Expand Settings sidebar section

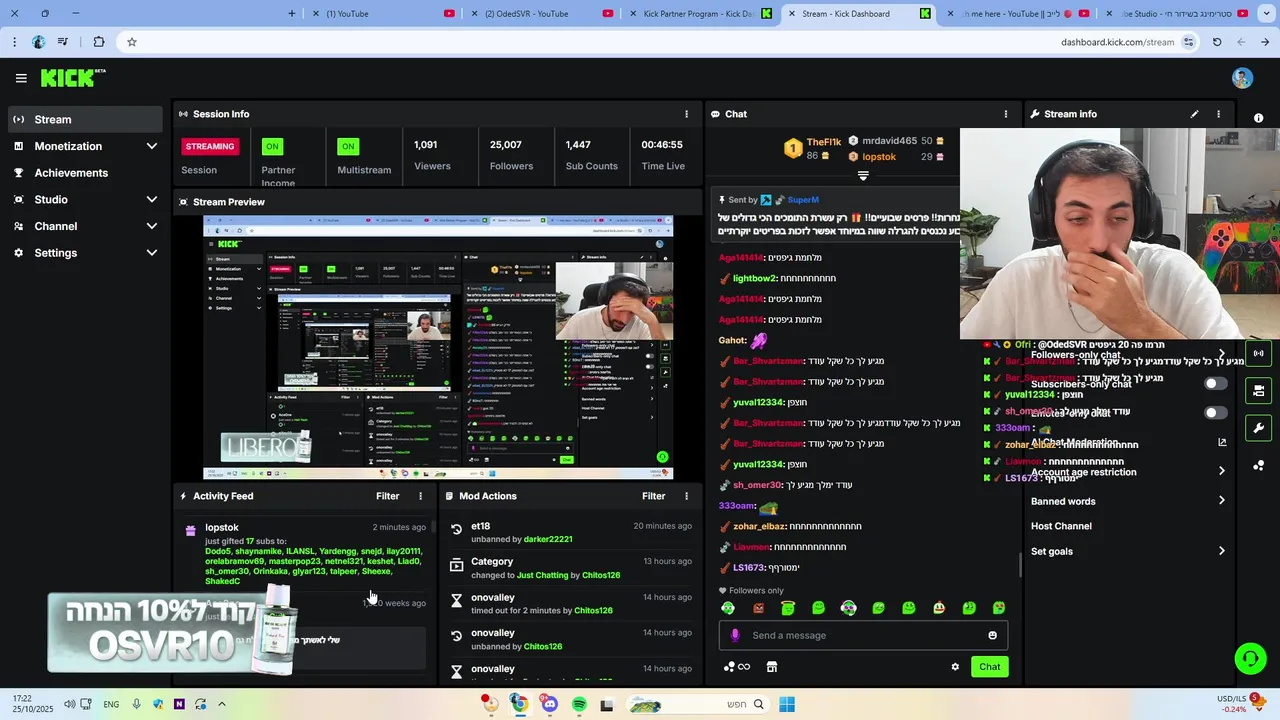[x=152, y=253]
